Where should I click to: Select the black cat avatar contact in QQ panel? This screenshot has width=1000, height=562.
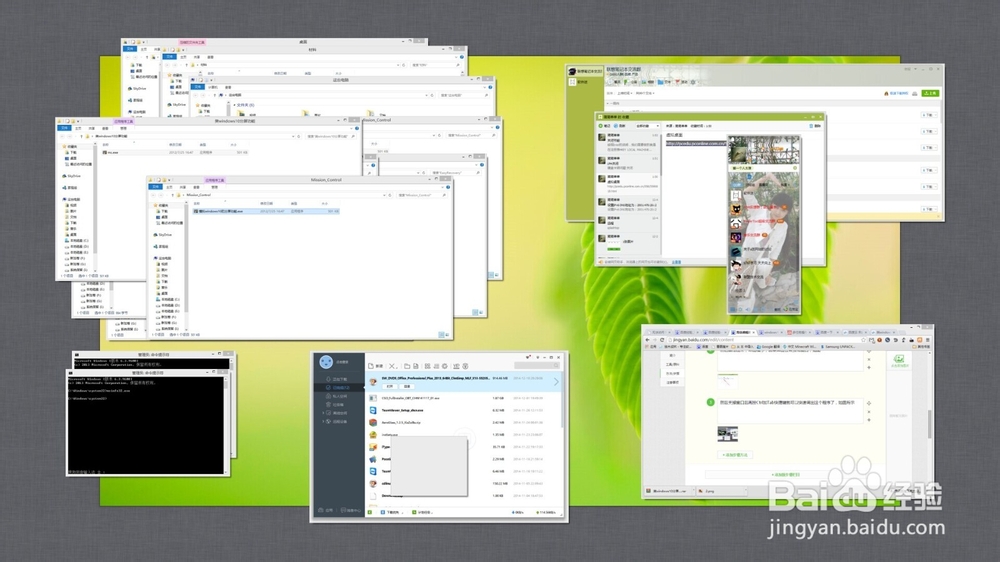click(x=736, y=209)
